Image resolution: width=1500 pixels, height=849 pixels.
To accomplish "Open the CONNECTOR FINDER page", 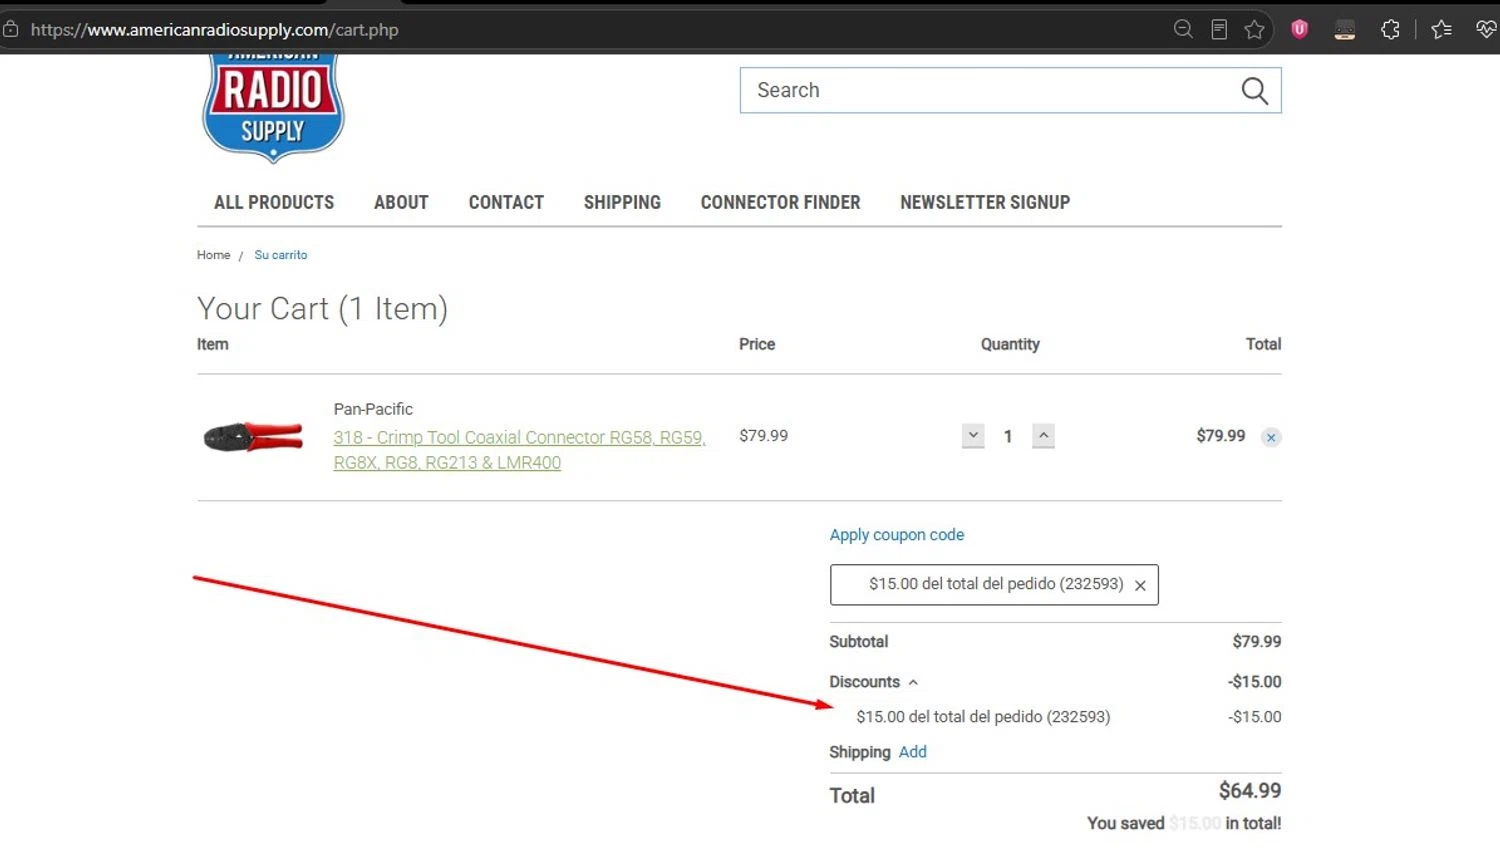I will 780,202.
